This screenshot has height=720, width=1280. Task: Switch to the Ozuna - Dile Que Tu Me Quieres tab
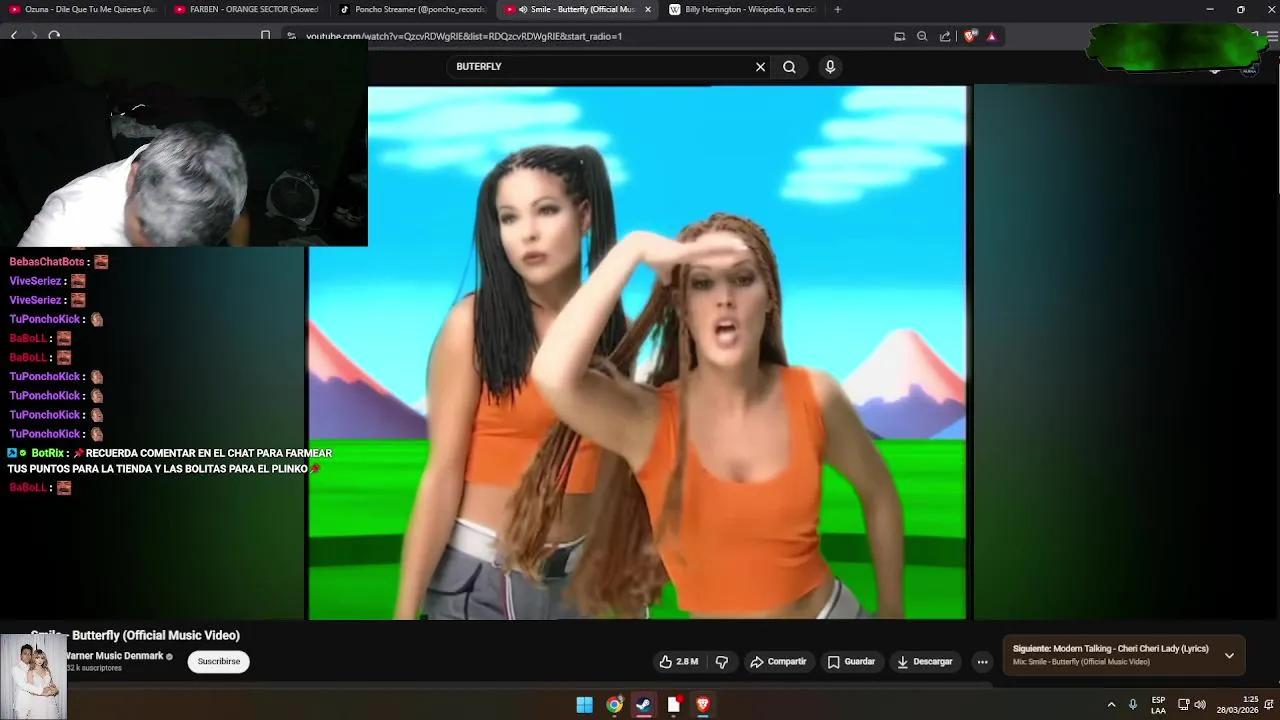point(83,9)
